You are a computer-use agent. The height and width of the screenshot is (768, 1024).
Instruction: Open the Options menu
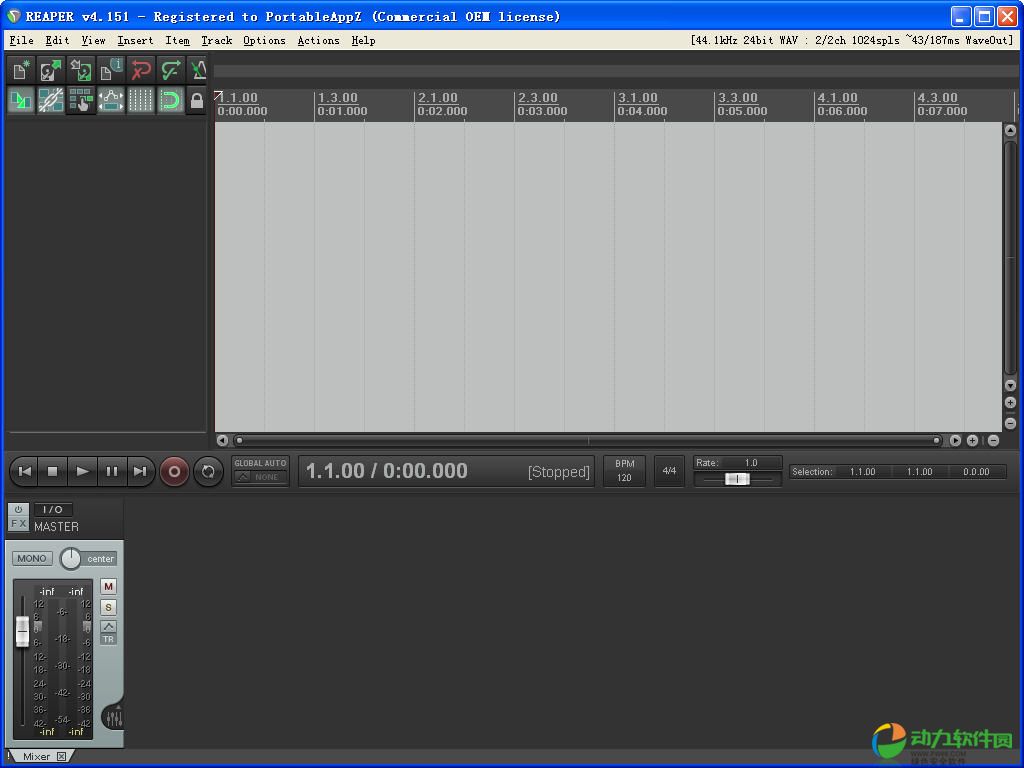[264, 40]
